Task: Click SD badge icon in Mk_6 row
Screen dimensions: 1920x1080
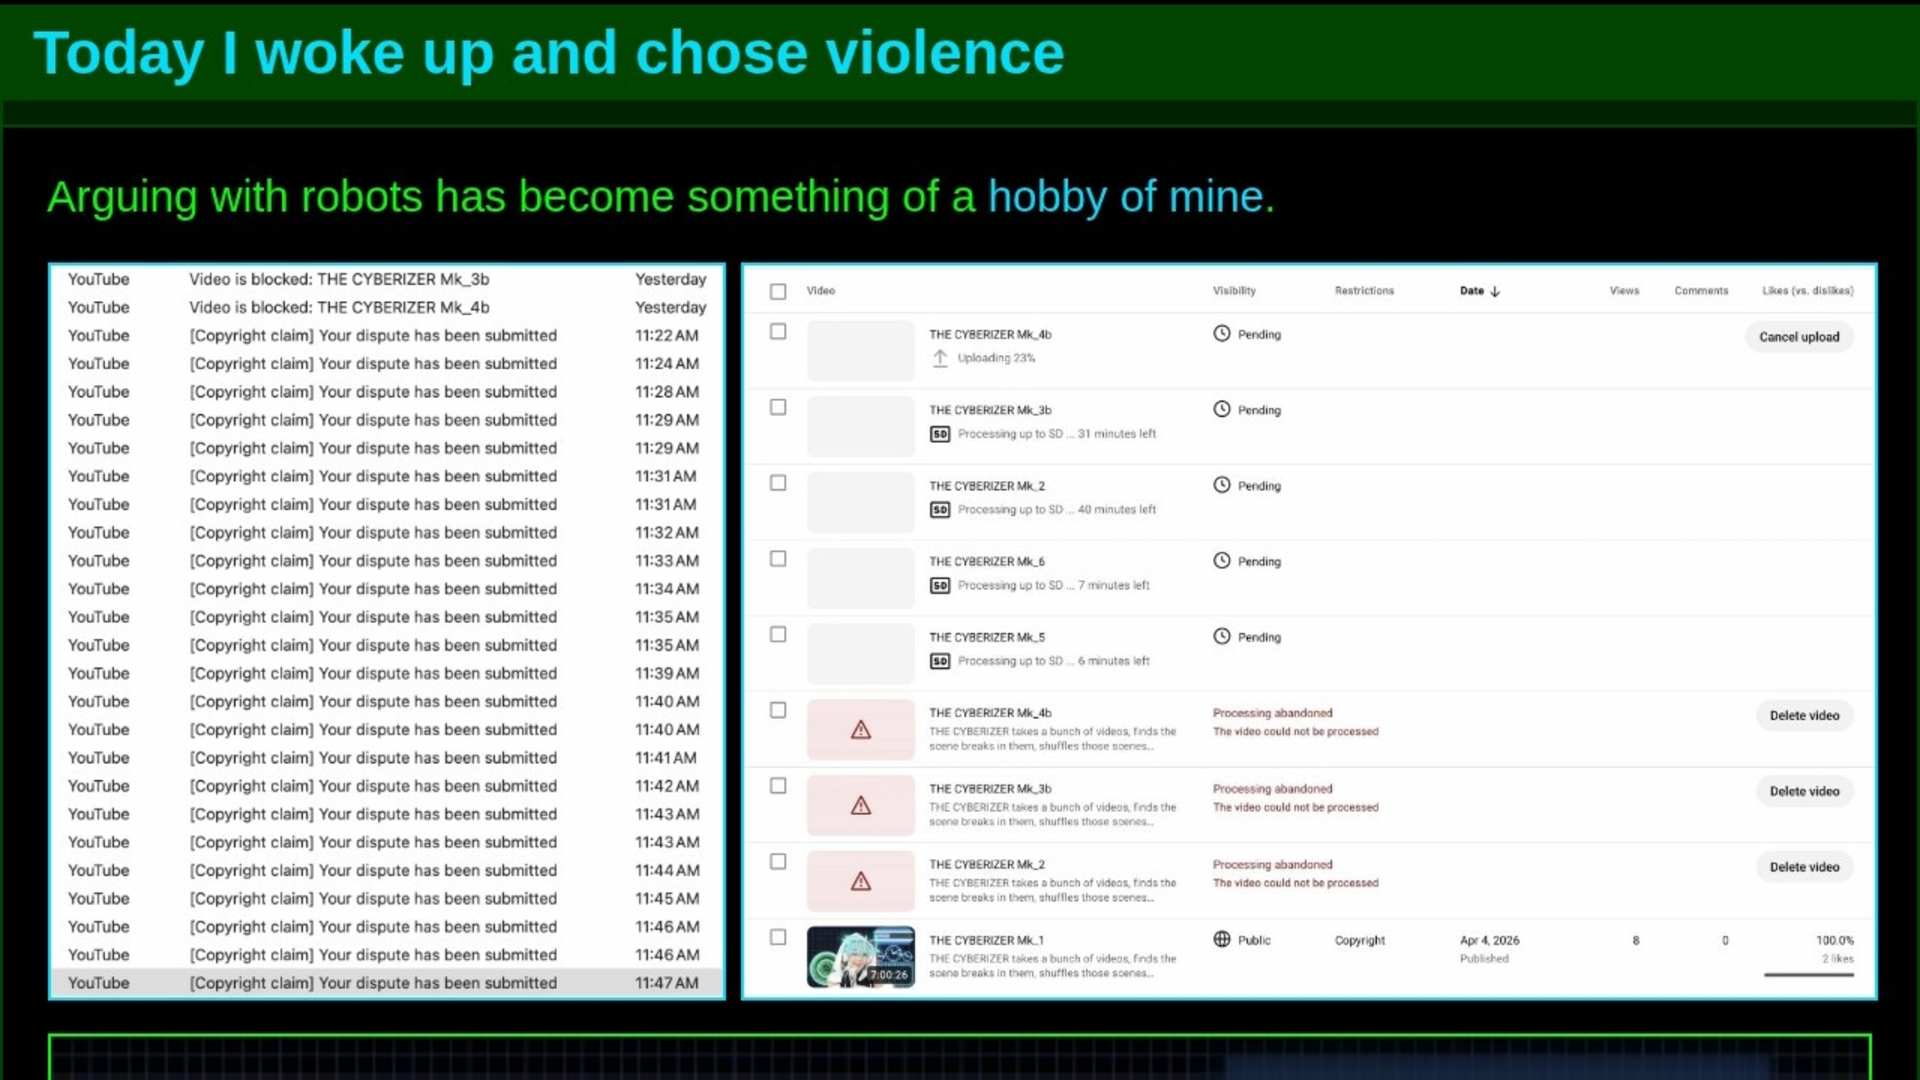Action: (940, 586)
